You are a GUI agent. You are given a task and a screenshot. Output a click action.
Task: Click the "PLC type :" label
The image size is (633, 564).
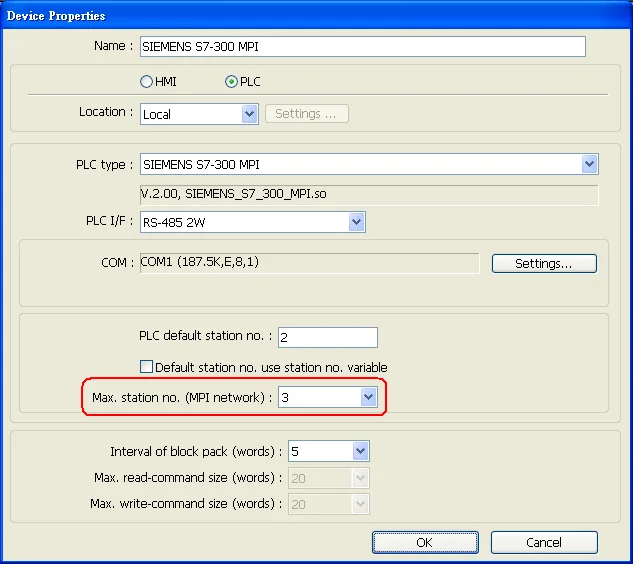click(x=104, y=165)
